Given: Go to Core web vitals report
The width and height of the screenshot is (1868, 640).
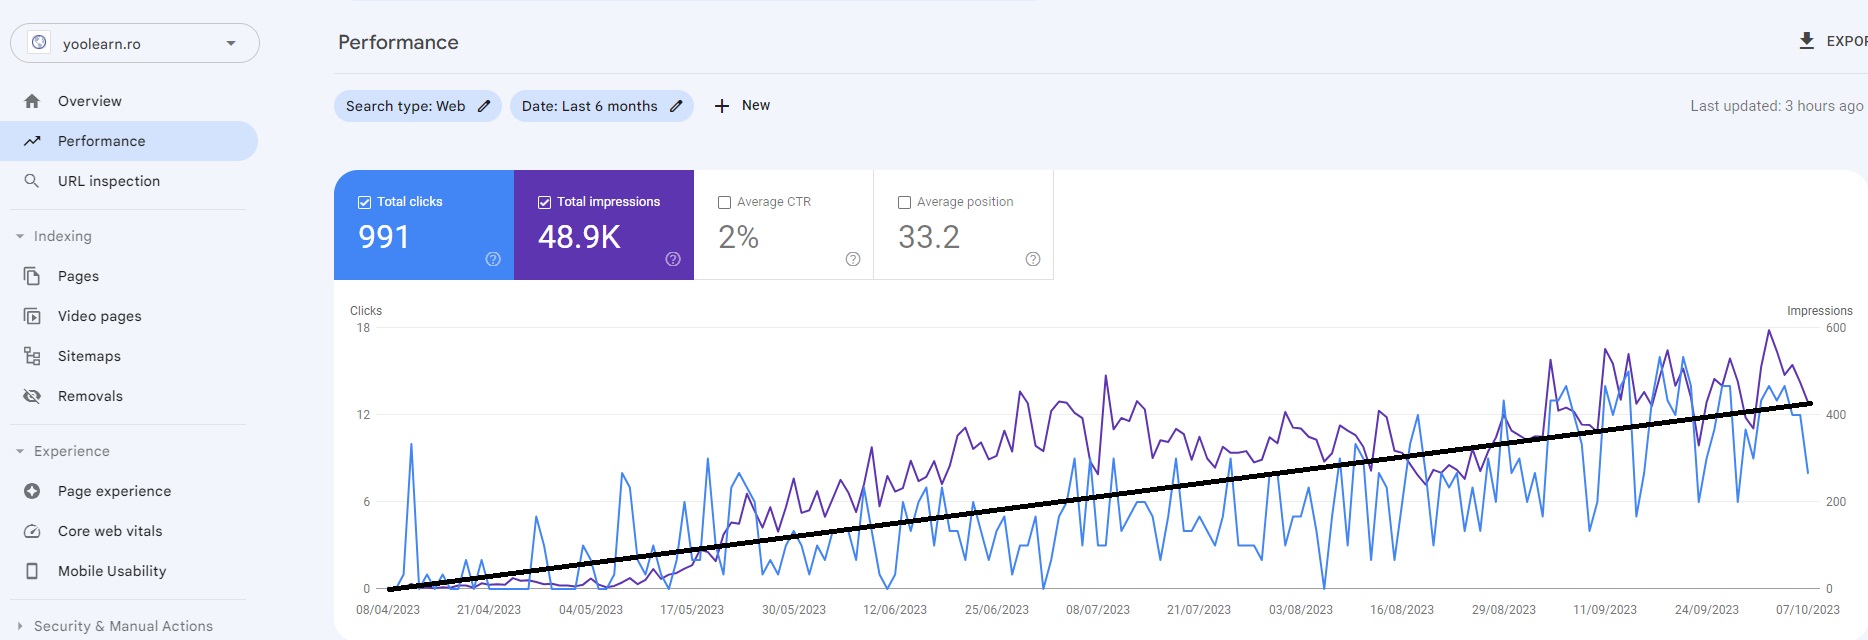Looking at the screenshot, I should pyautogui.click(x=110, y=531).
